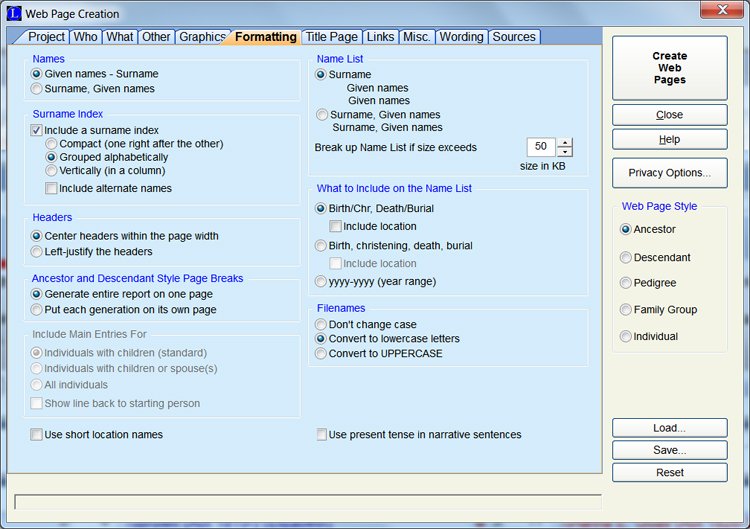
Task: Open the Who tab
Action: (x=86, y=37)
